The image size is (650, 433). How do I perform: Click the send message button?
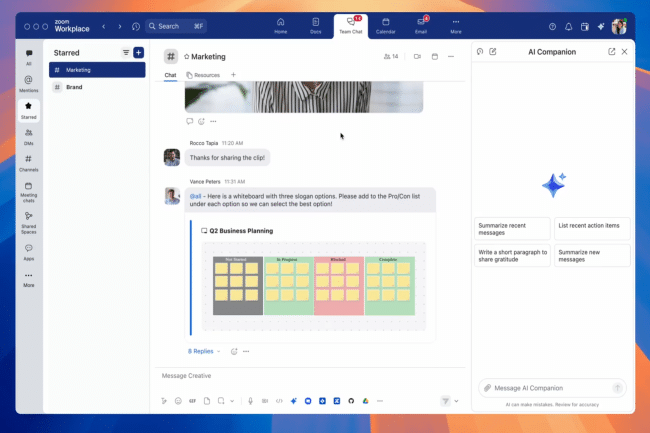click(x=445, y=401)
